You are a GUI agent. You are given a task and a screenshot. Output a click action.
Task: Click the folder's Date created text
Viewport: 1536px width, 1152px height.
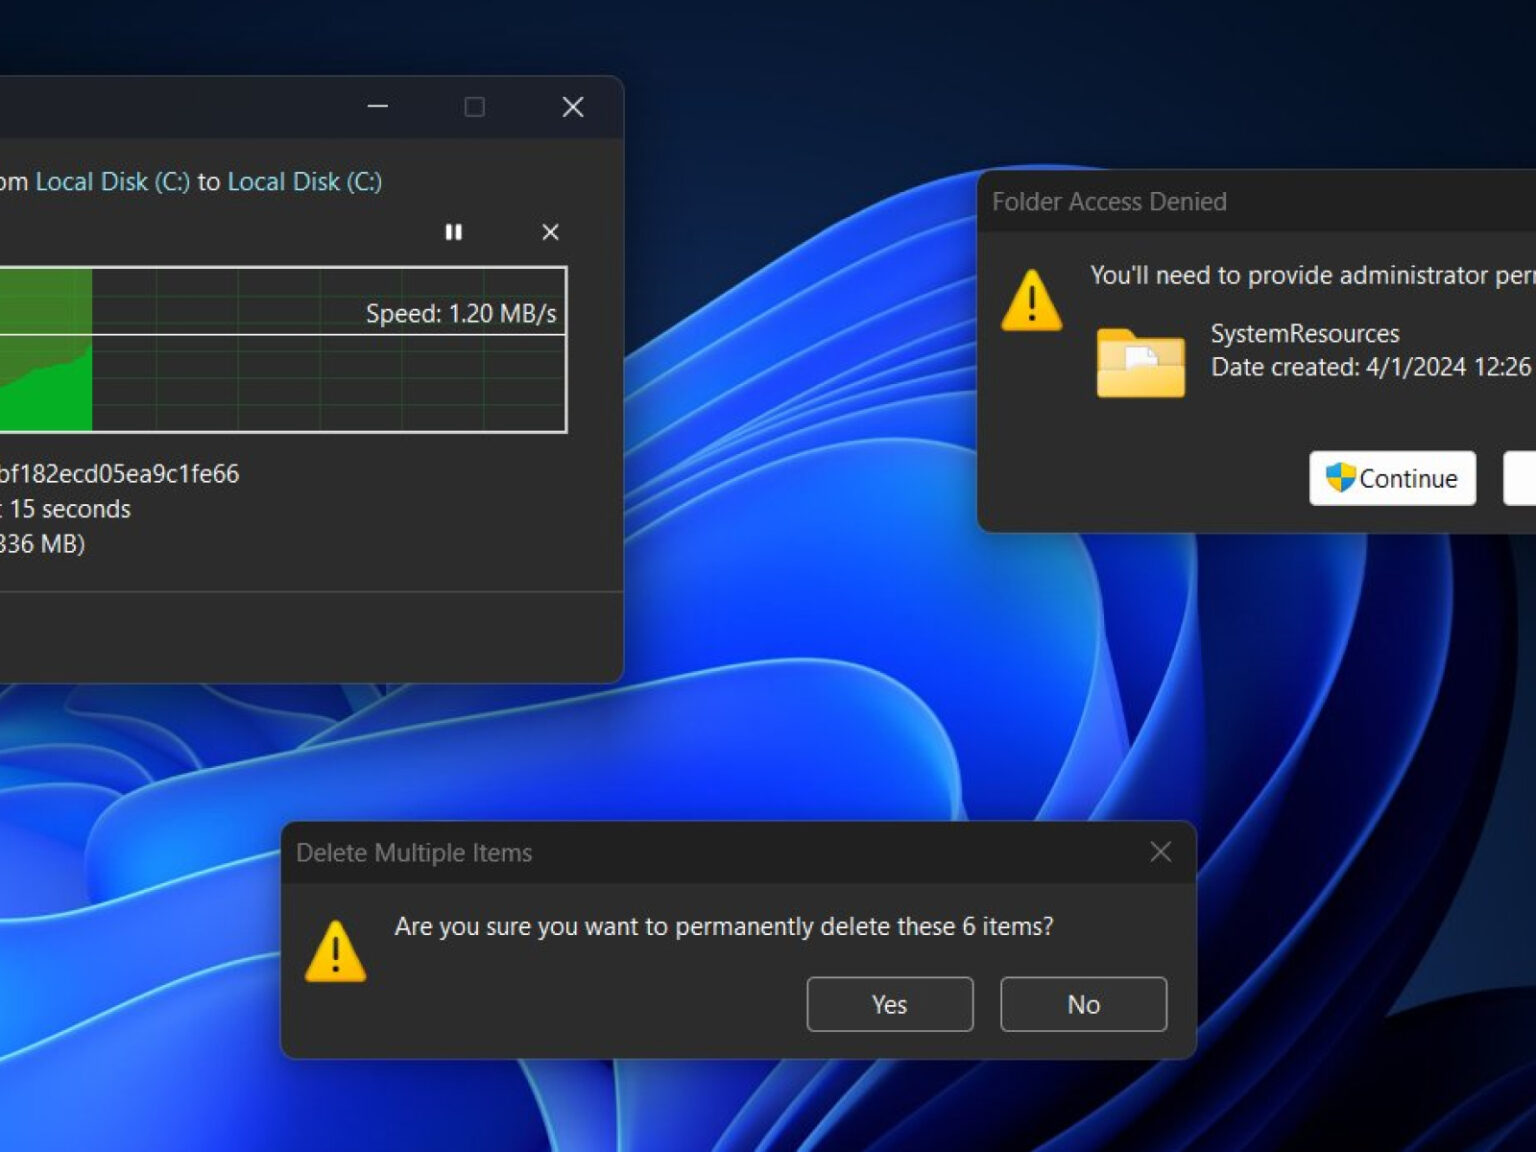pos(1370,367)
